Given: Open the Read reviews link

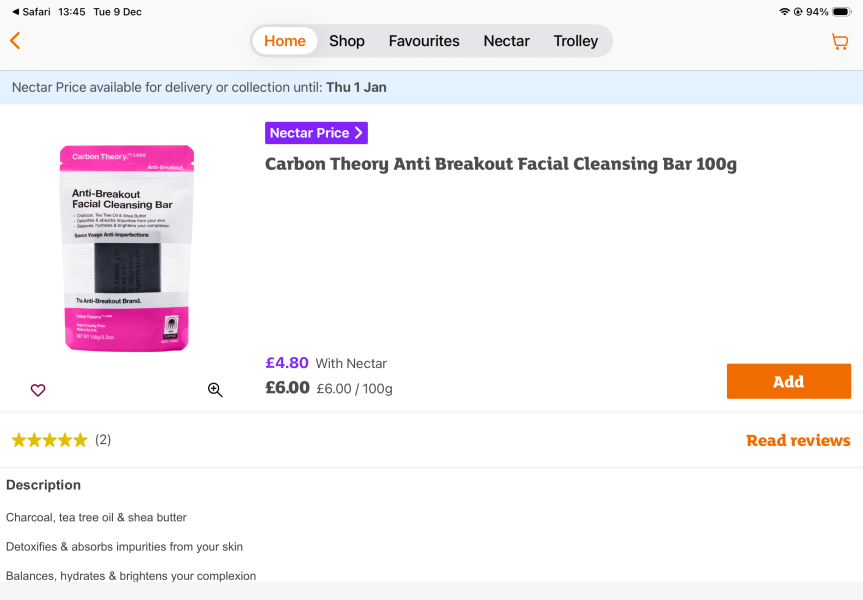Looking at the screenshot, I should (798, 440).
